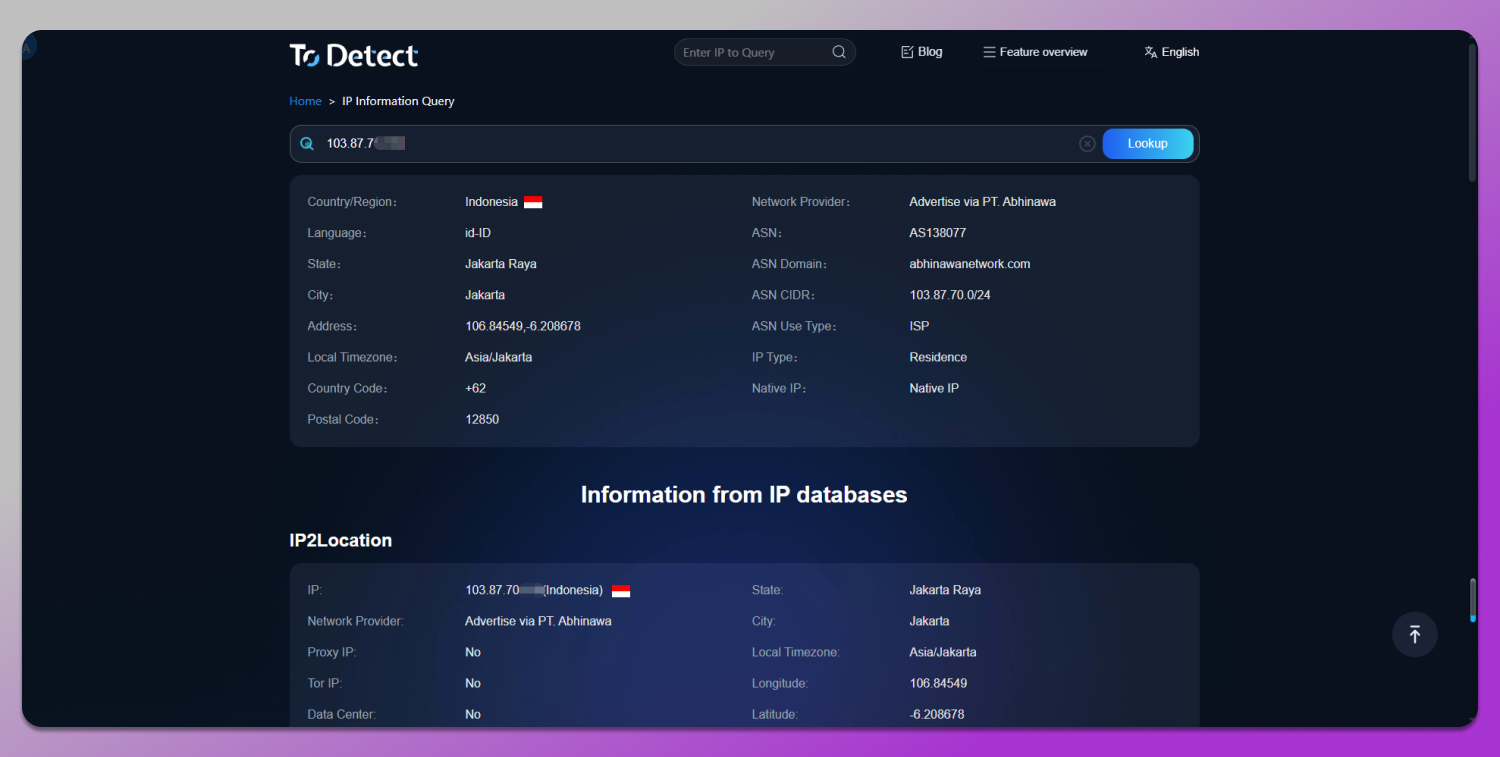Viewport: 1500px width, 757px height.
Task: Click the abhinawanetwork.com ASN domain value
Action: (x=969, y=263)
